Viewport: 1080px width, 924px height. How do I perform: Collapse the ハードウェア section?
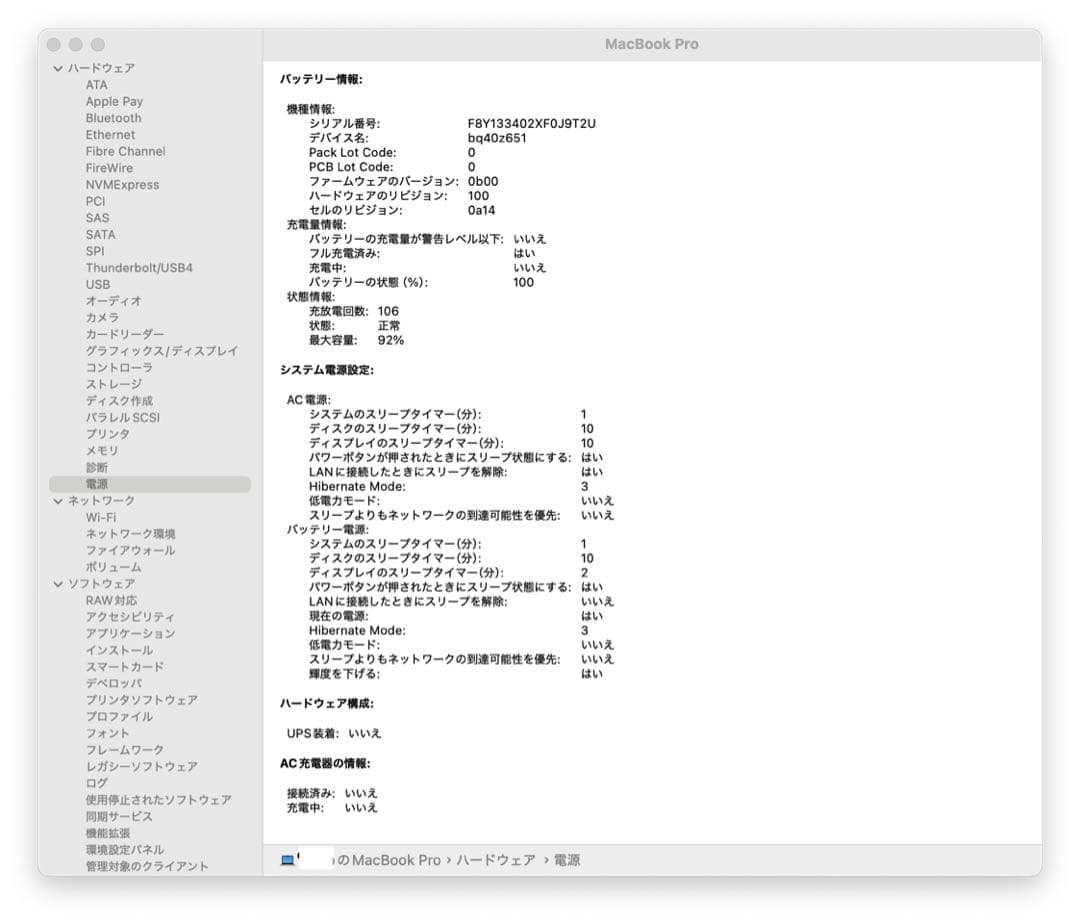[x=57, y=67]
